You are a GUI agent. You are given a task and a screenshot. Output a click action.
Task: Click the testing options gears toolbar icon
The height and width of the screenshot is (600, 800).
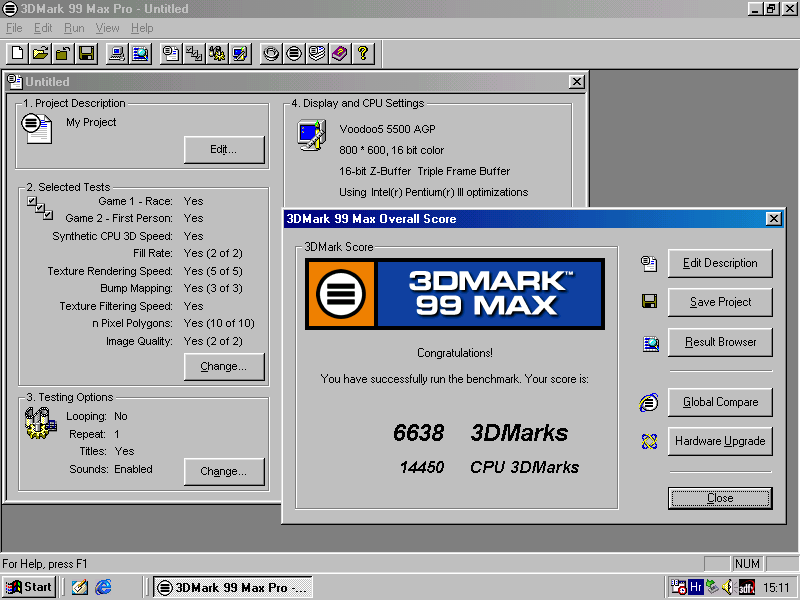[x=217, y=53]
